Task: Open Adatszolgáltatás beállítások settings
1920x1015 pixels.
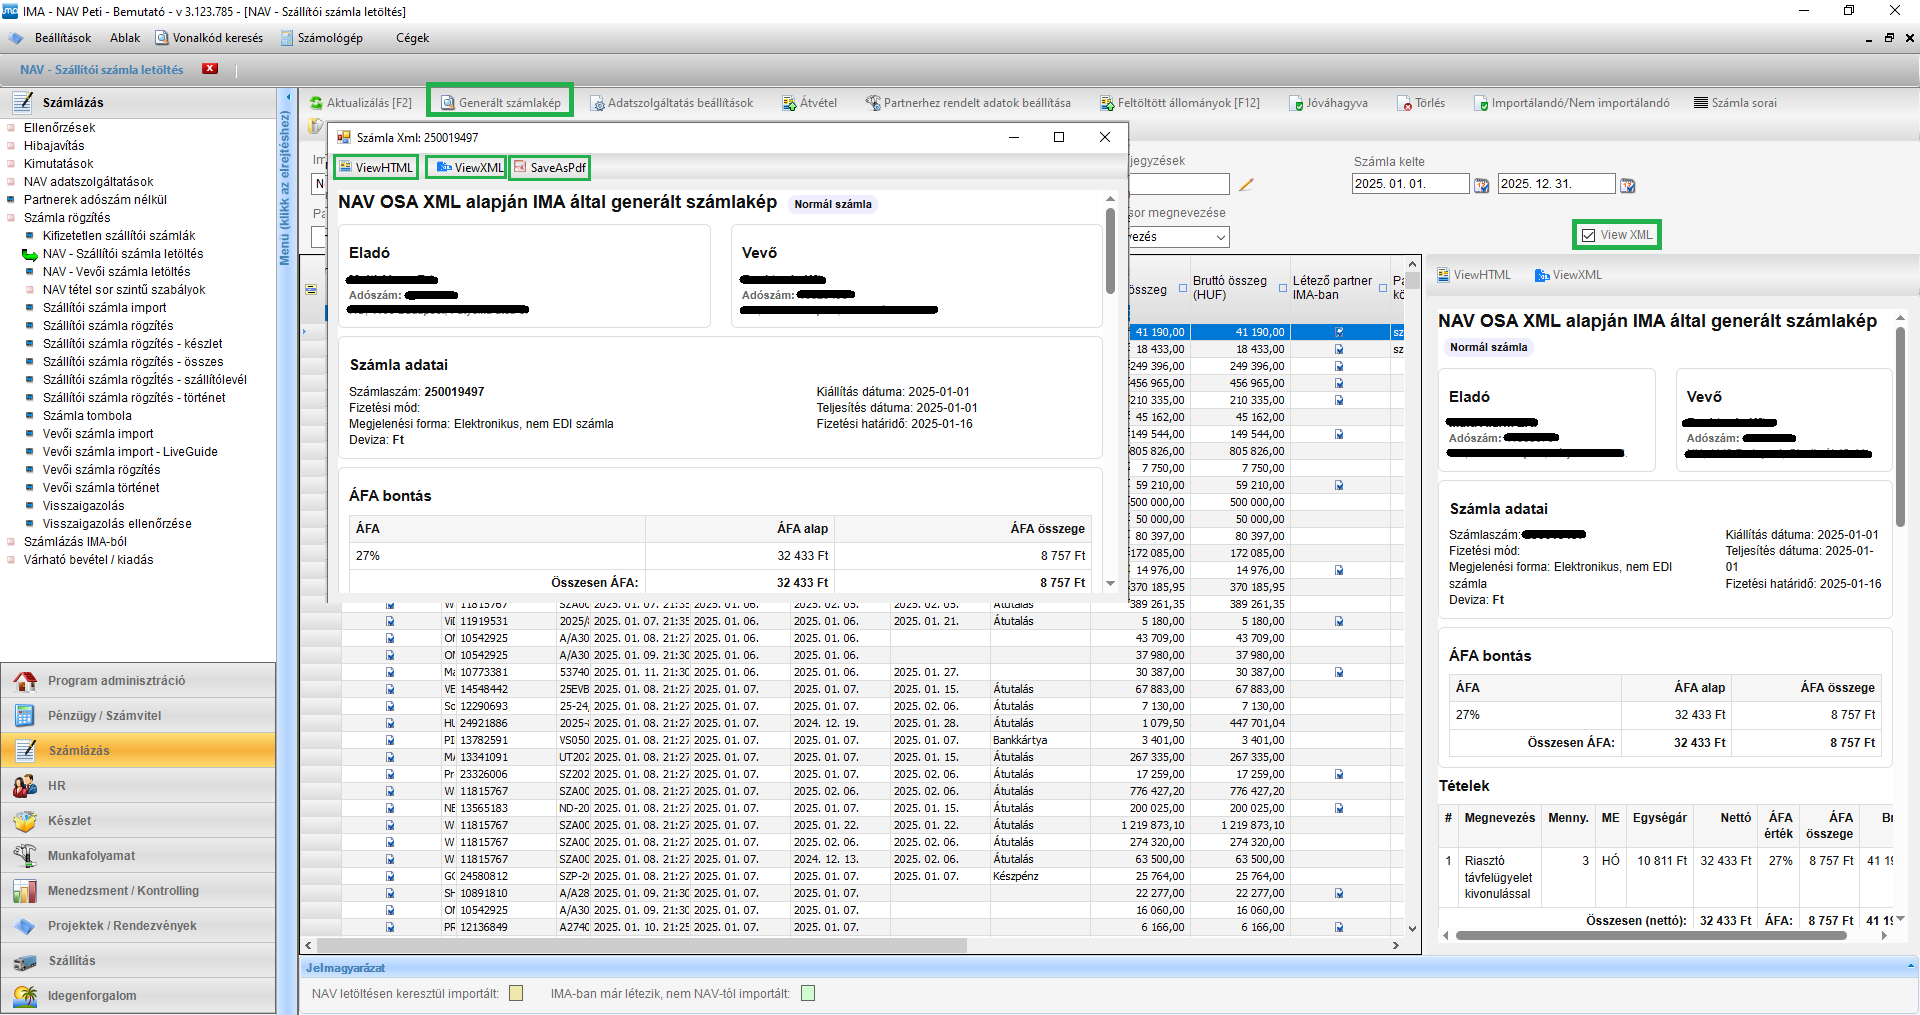Action: tap(671, 103)
